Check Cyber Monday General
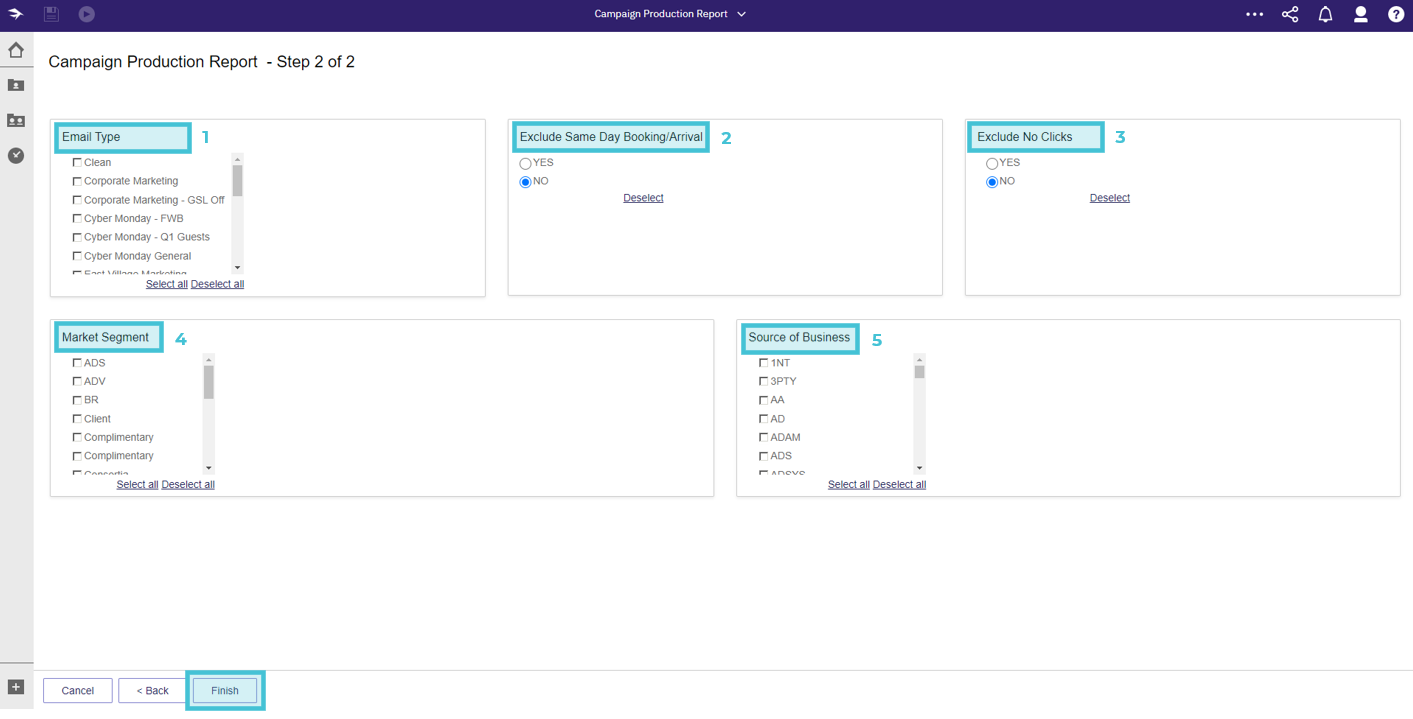This screenshot has height=719, width=1413. click(x=77, y=256)
